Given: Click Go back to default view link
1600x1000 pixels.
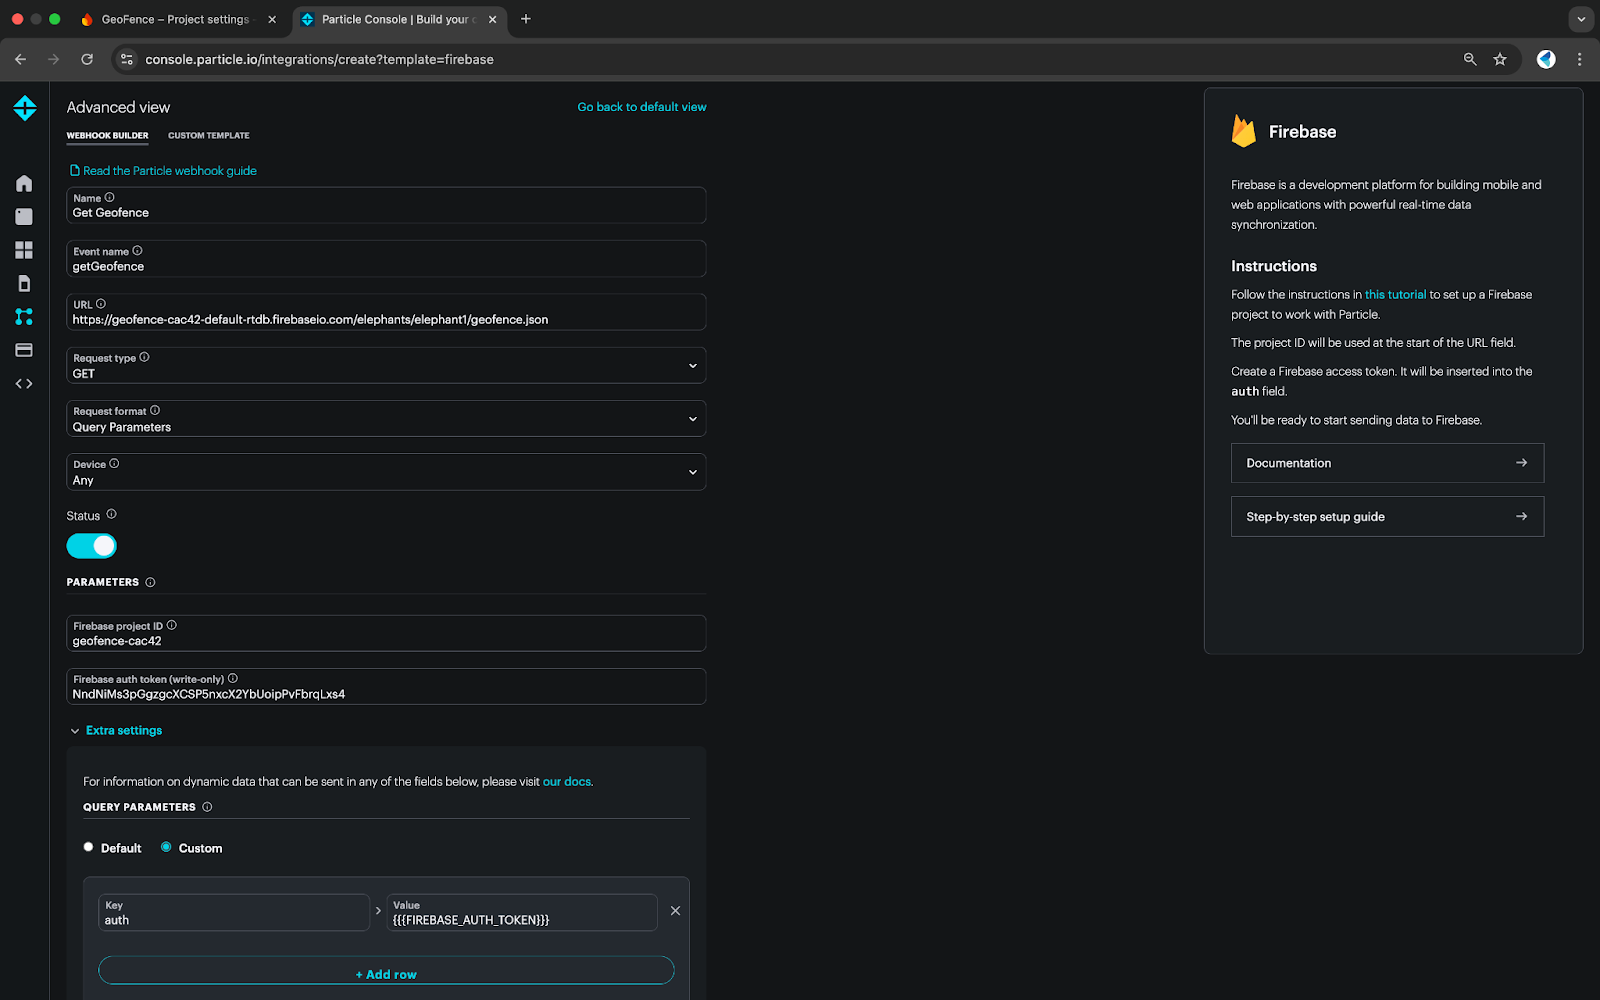Looking at the screenshot, I should pyautogui.click(x=641, y=107).
